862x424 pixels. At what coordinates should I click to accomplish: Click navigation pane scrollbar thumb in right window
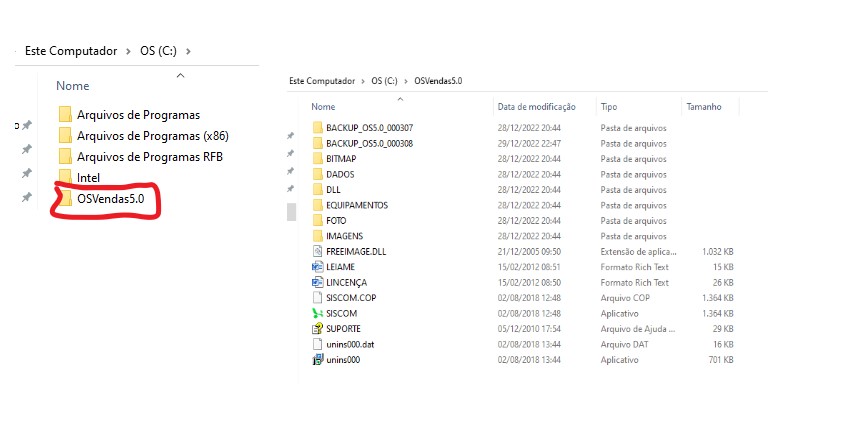pos(291,212)
